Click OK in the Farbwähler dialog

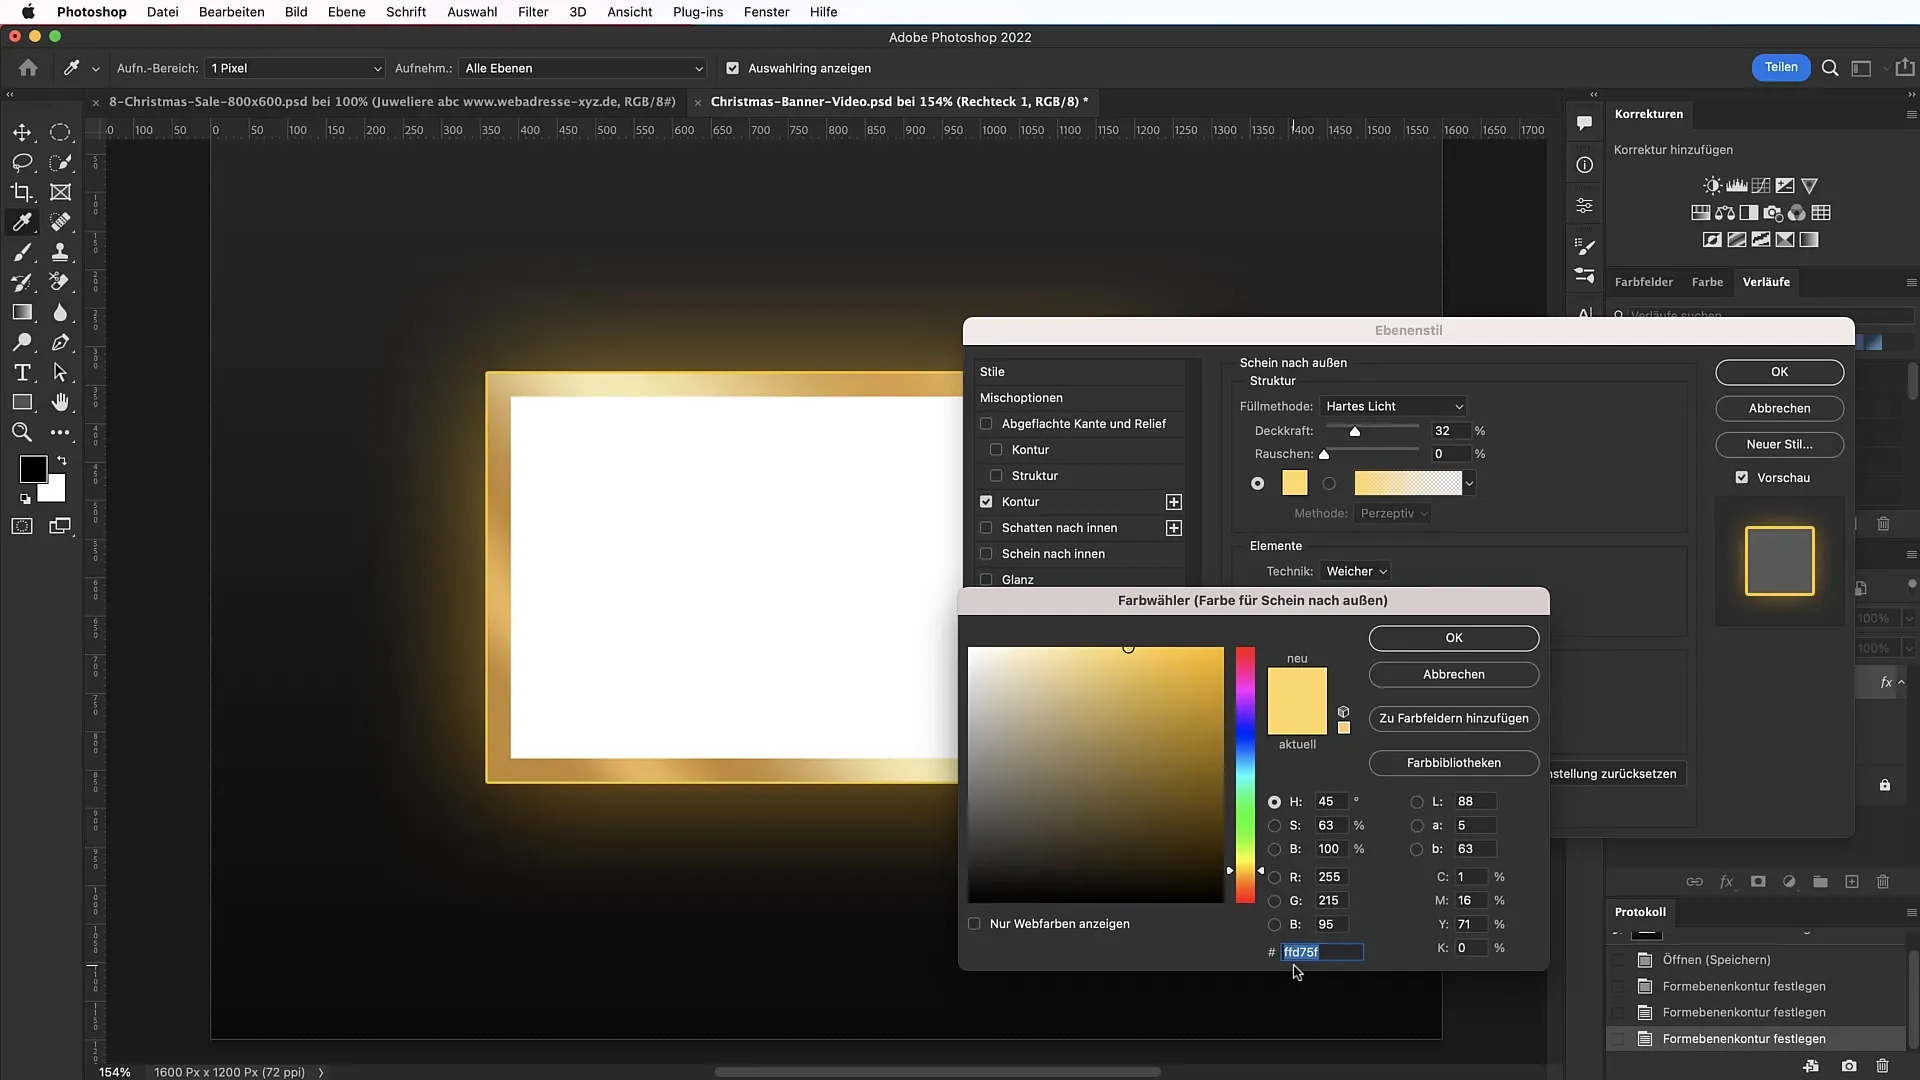click(1454, 638)
